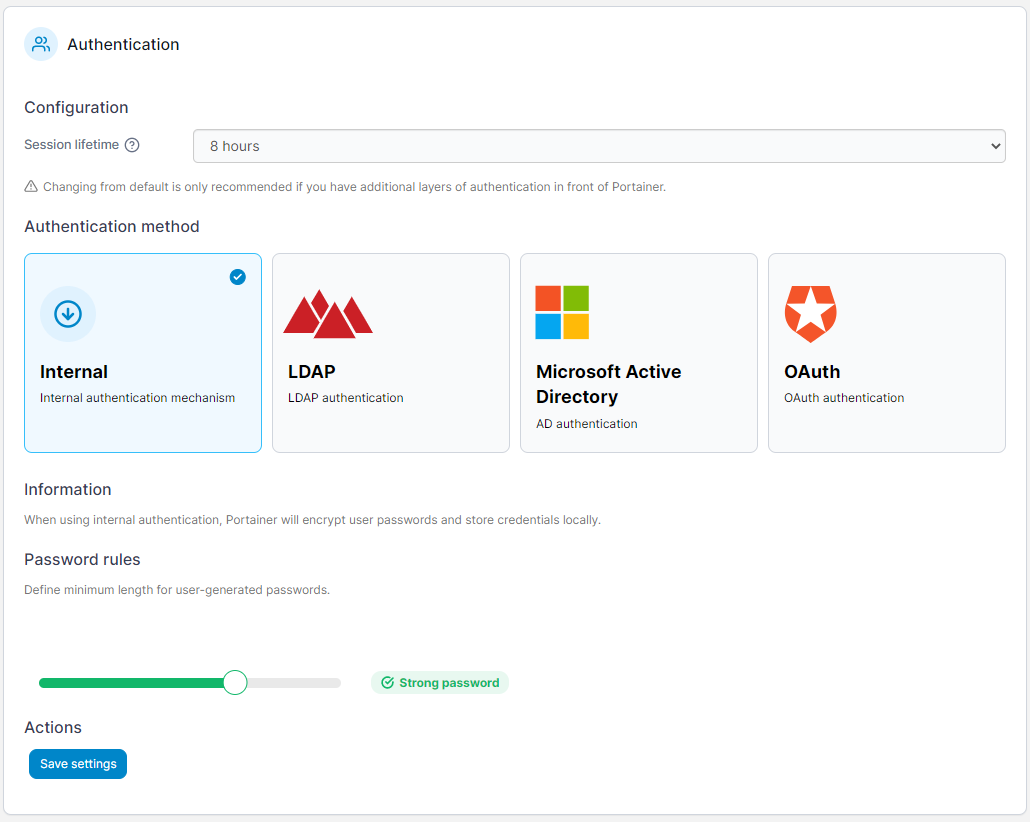Expand the session lifetime options list
This screenshot has height=822, width=1030.
pos(600,146)
